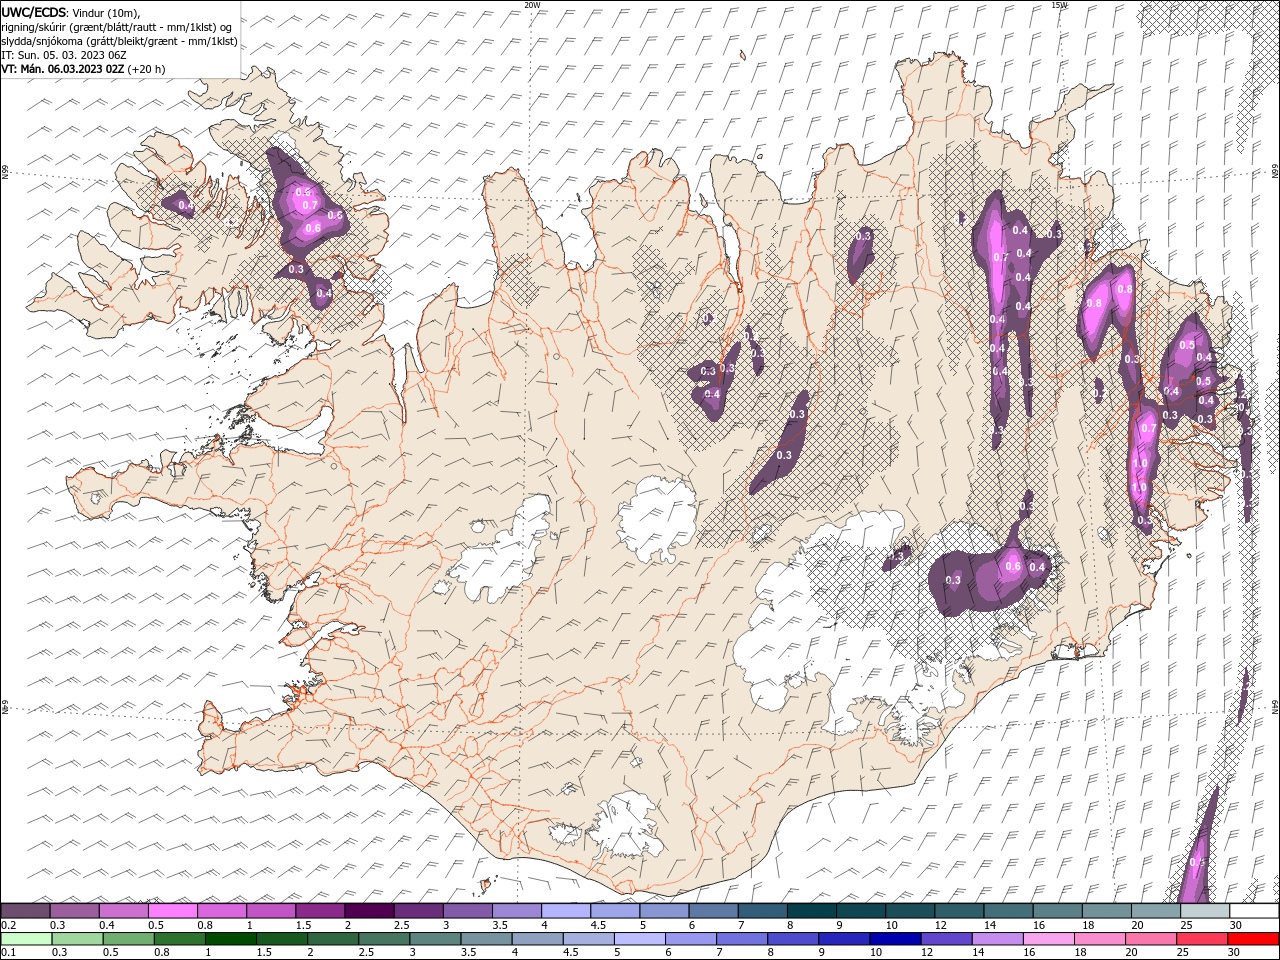Screen dimensions: 1280x960
Task: Pick the 0.5 medium green rain scale swatch
Action: click(128, 939)
